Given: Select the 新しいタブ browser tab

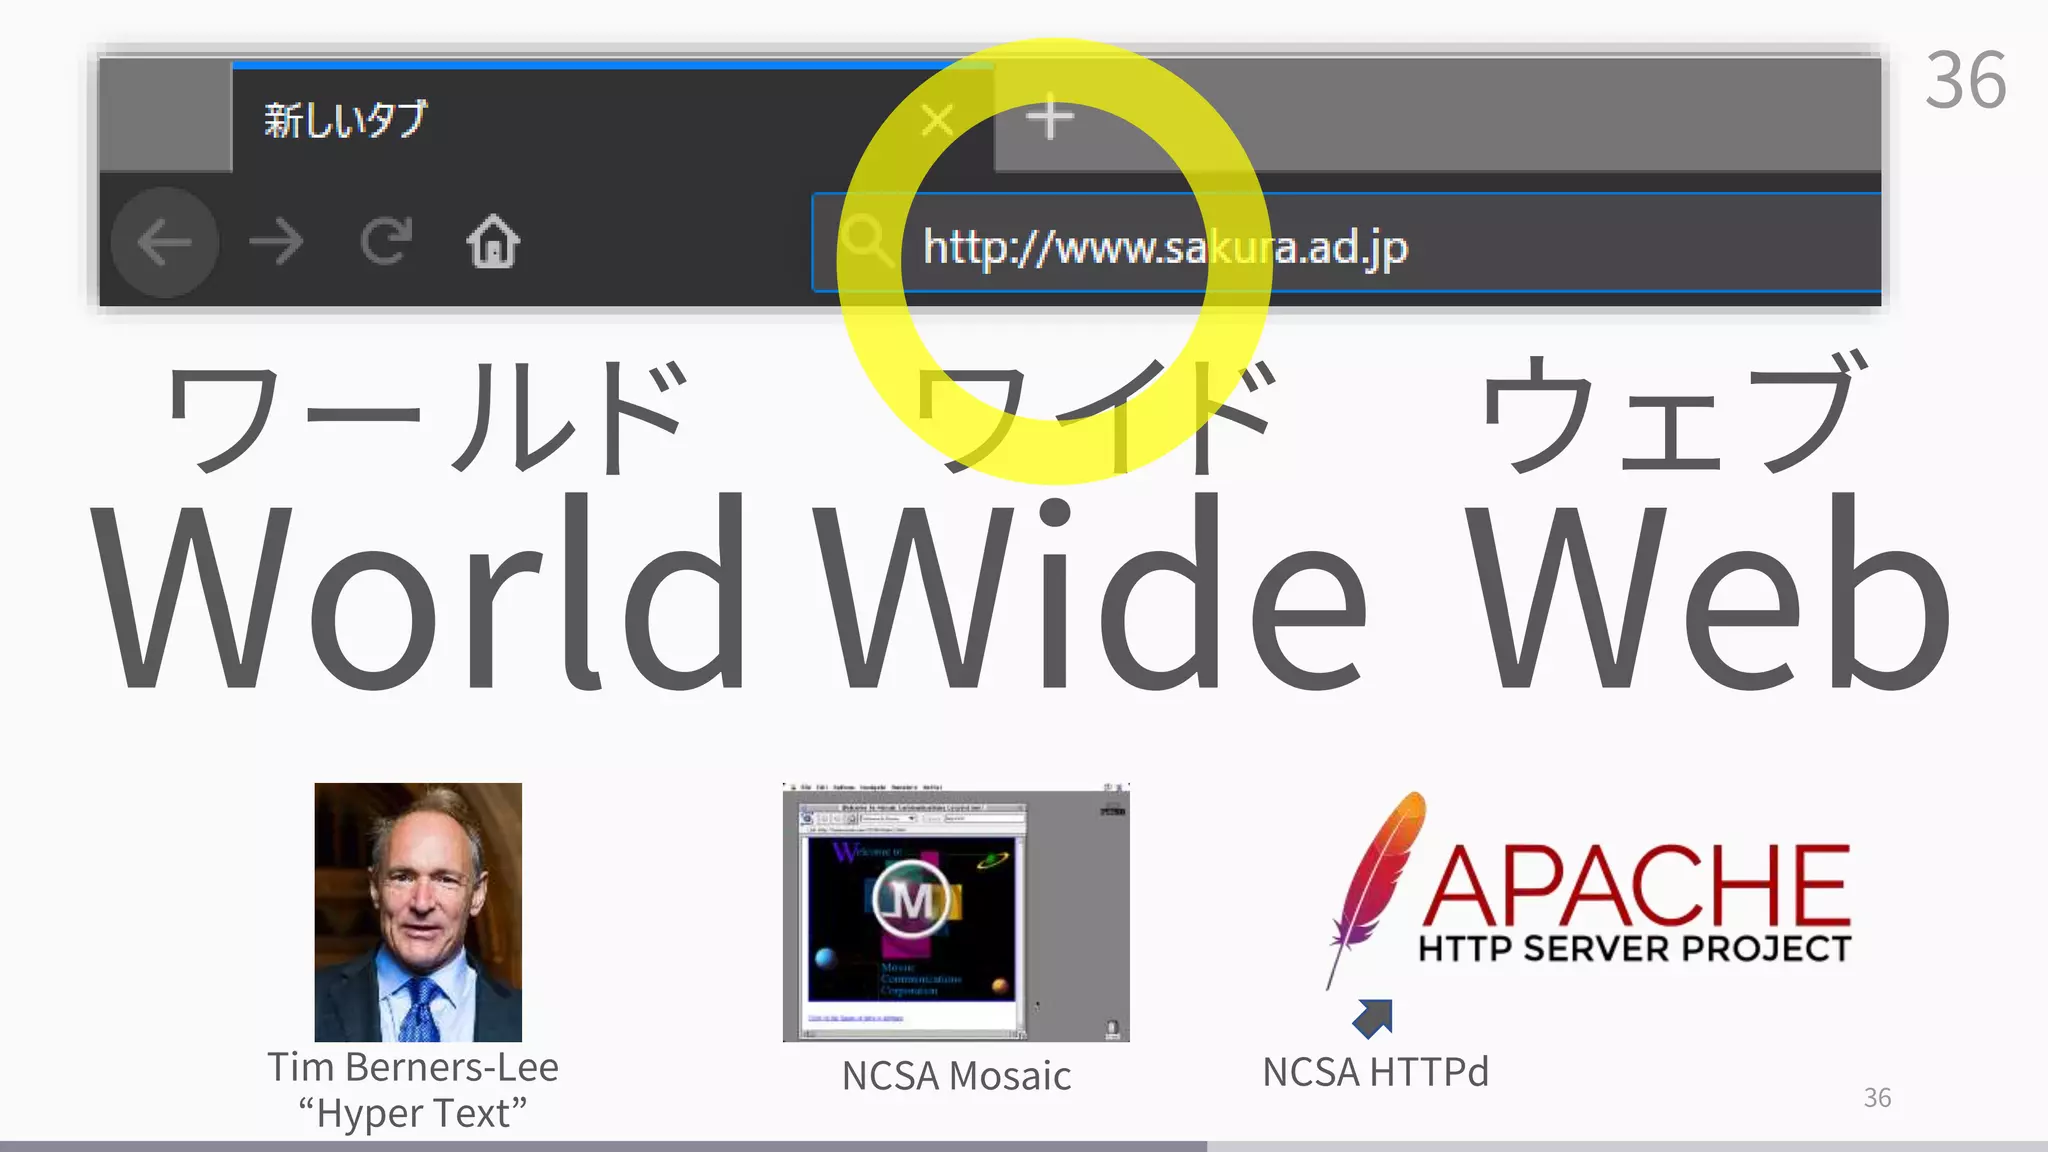Looking at the screenshot, I should [613, 118].
